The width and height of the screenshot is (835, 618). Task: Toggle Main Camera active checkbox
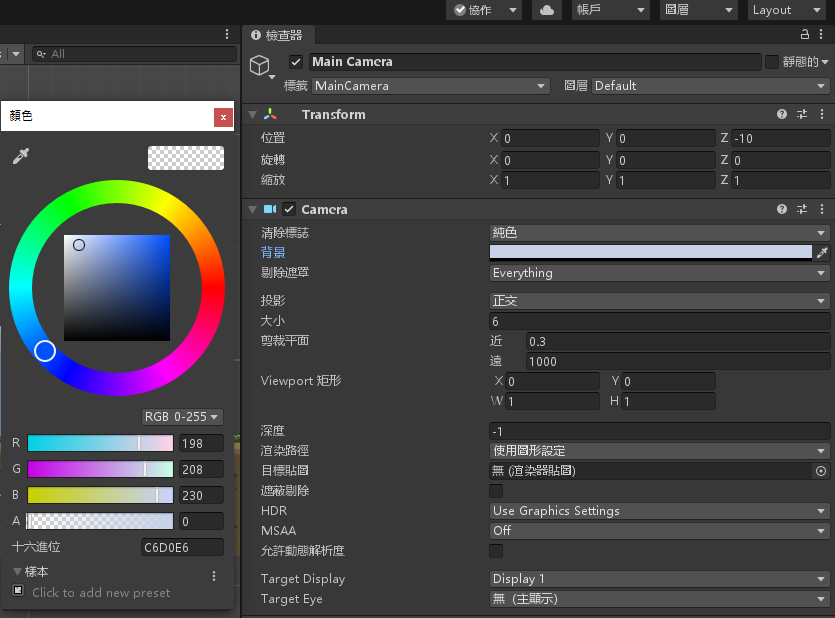tap(295, 62)
